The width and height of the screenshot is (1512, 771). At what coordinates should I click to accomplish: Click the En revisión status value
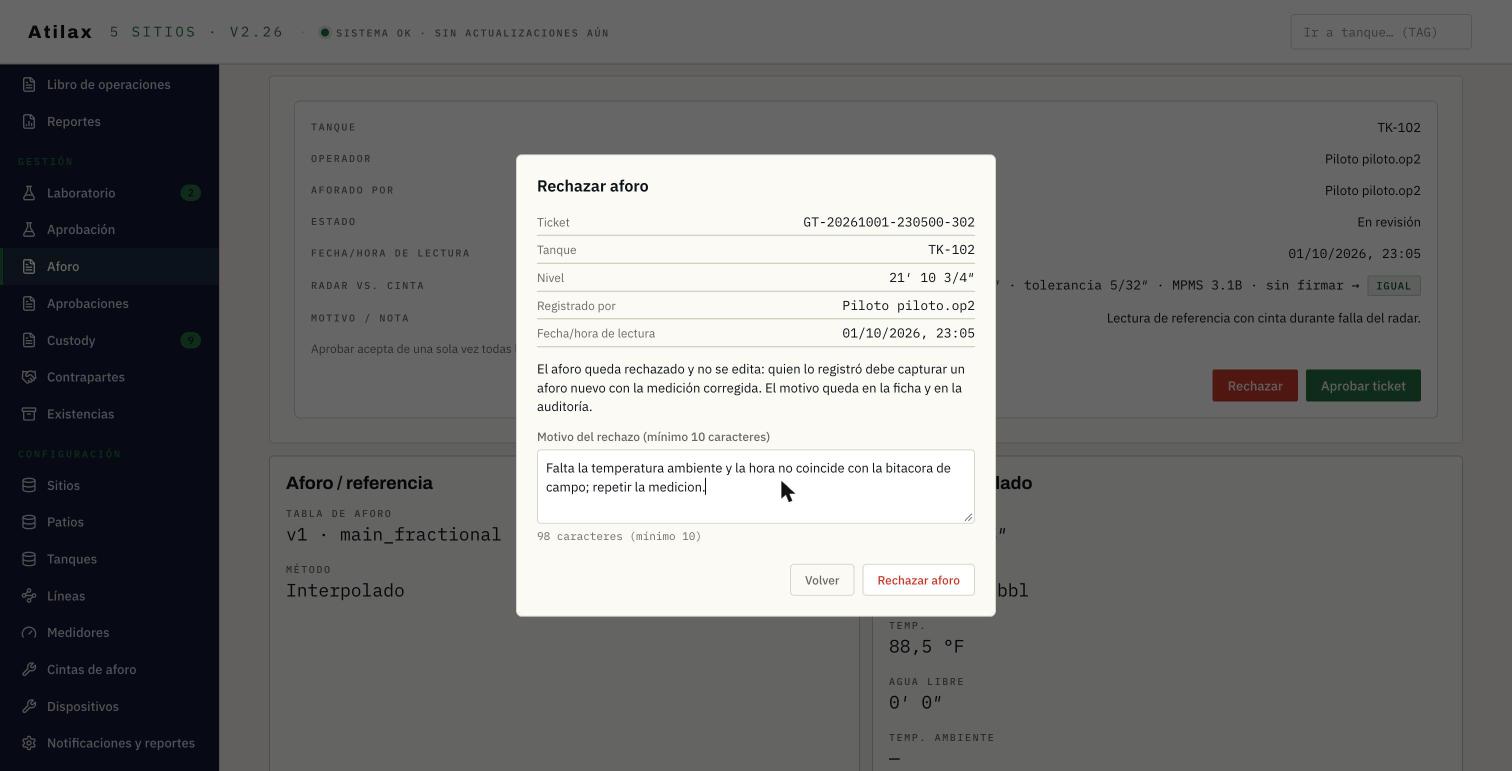coord(1389,222)
